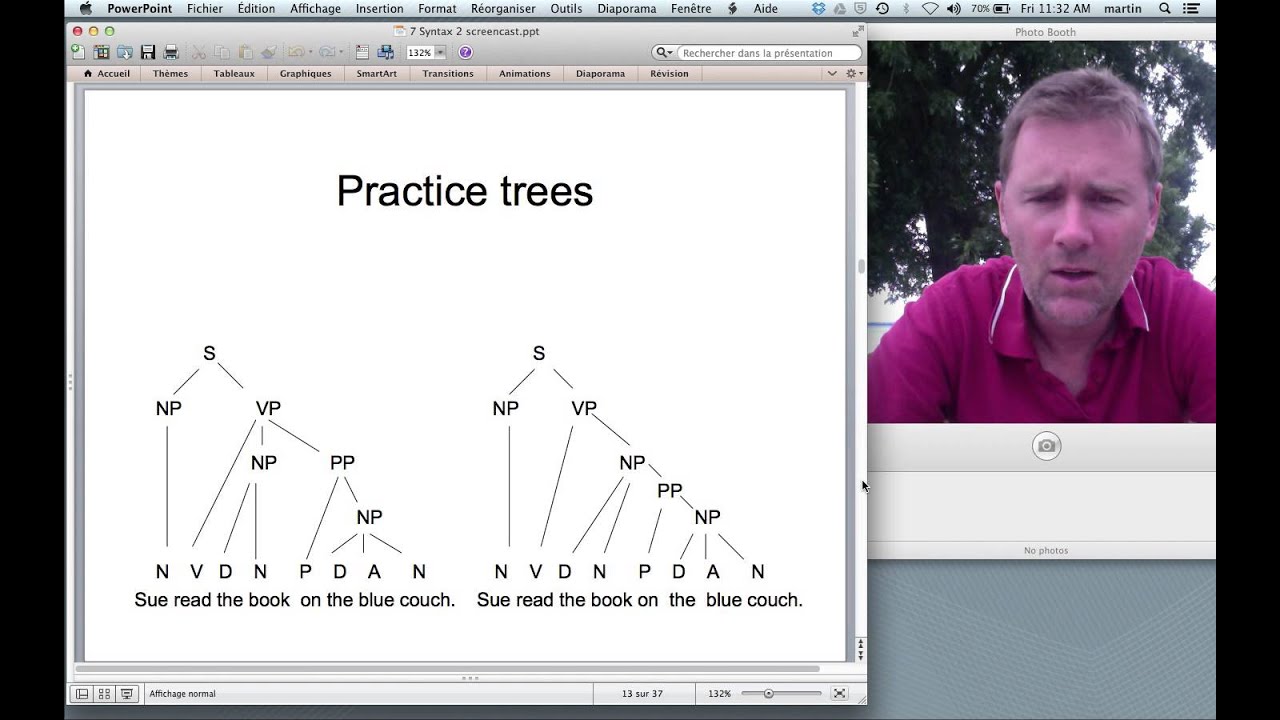Click the Copy toolbar icon

(222, 52)
